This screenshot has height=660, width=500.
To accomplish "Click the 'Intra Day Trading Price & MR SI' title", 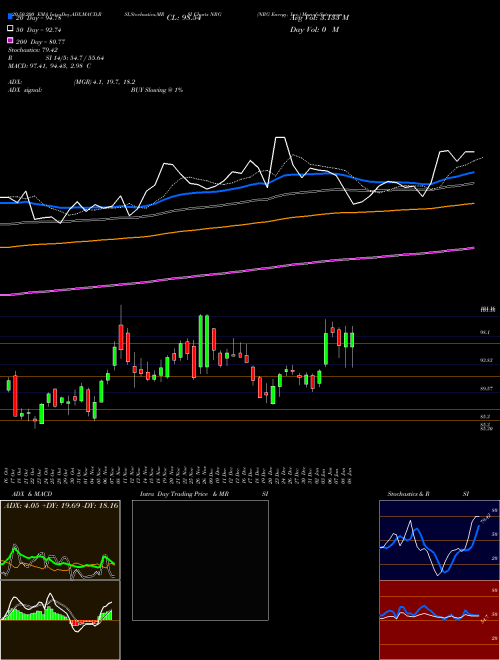I will [x=204, y=494].
